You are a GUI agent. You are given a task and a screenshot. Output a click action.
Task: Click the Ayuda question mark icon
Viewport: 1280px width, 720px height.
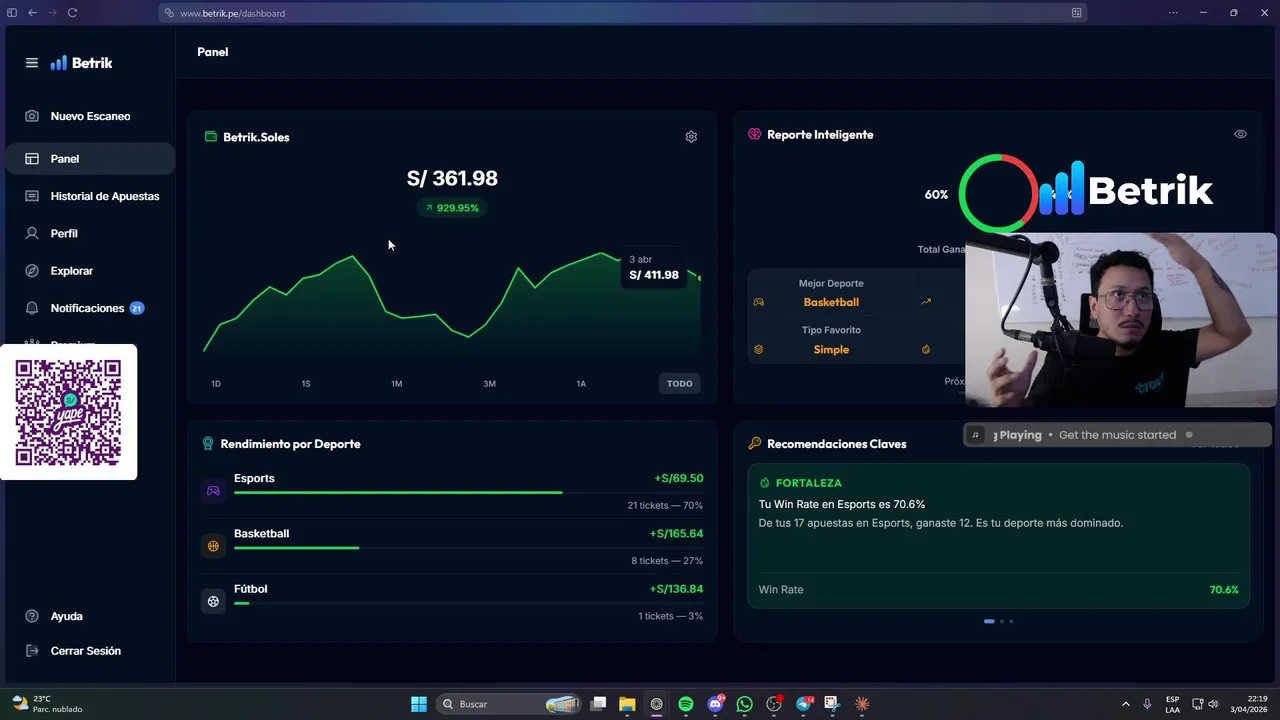[x=32, y=616]
